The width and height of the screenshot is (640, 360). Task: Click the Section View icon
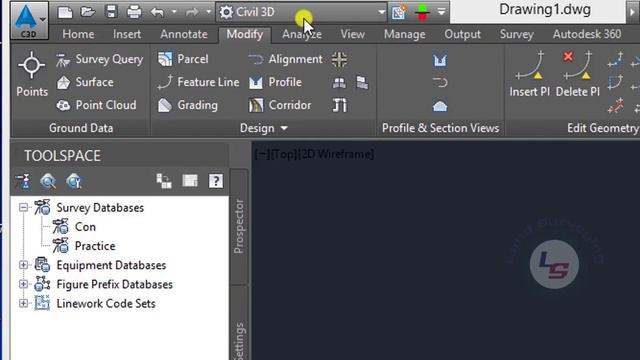pos(440,106)
